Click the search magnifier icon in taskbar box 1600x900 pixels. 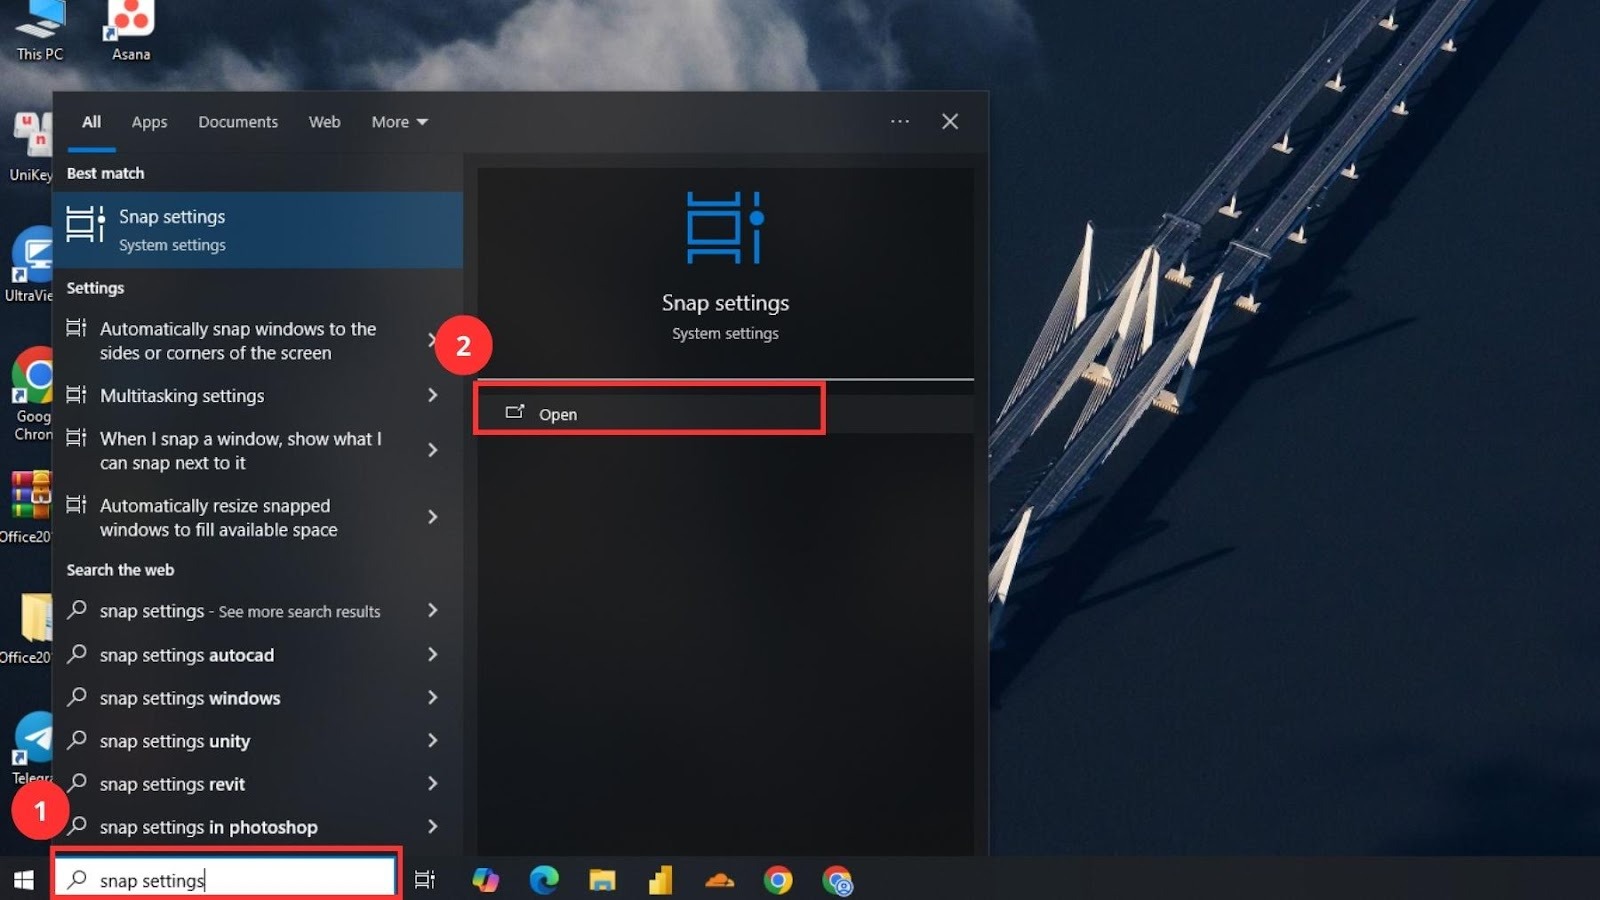[77, 879]
